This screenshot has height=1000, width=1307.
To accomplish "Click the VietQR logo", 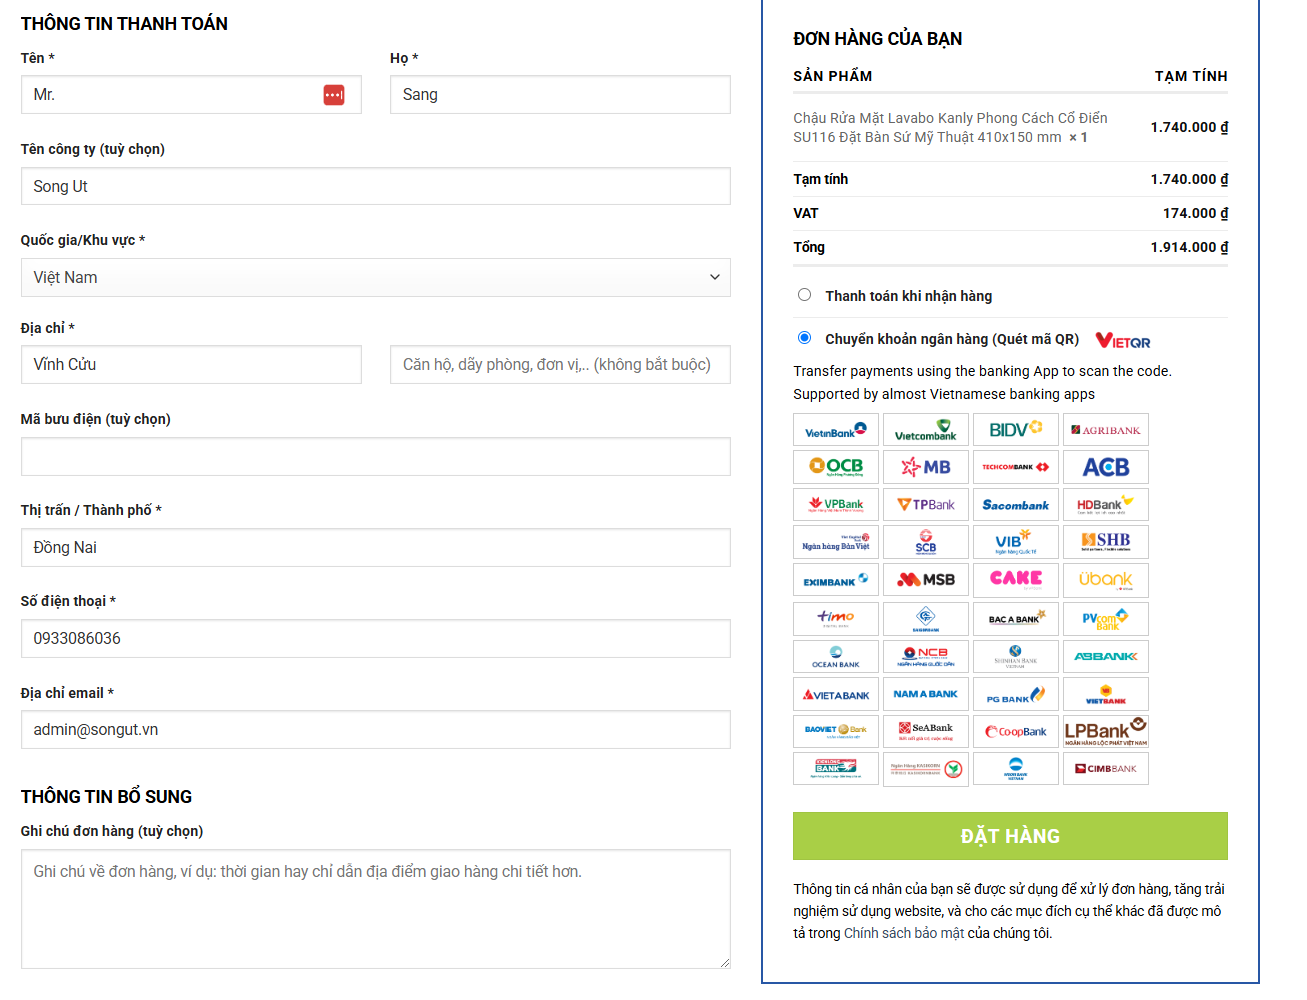I will tap(1123, 341).
